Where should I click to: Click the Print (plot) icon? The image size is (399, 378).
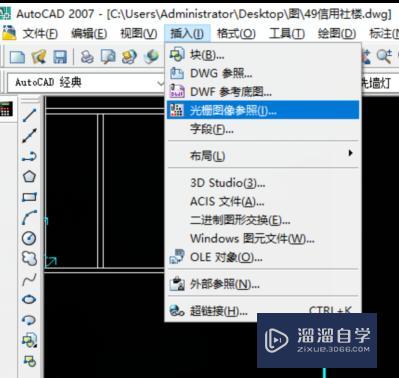(87, 57)
